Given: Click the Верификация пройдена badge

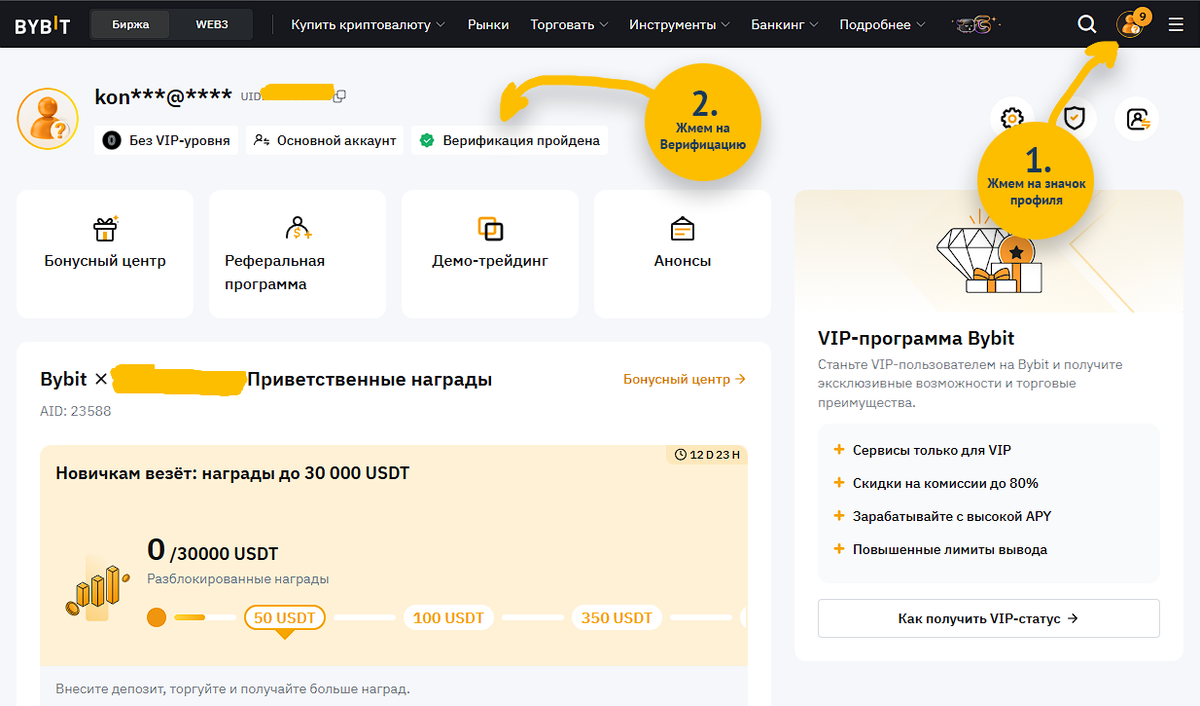Looking at the screenshot, I should (509, 140).
